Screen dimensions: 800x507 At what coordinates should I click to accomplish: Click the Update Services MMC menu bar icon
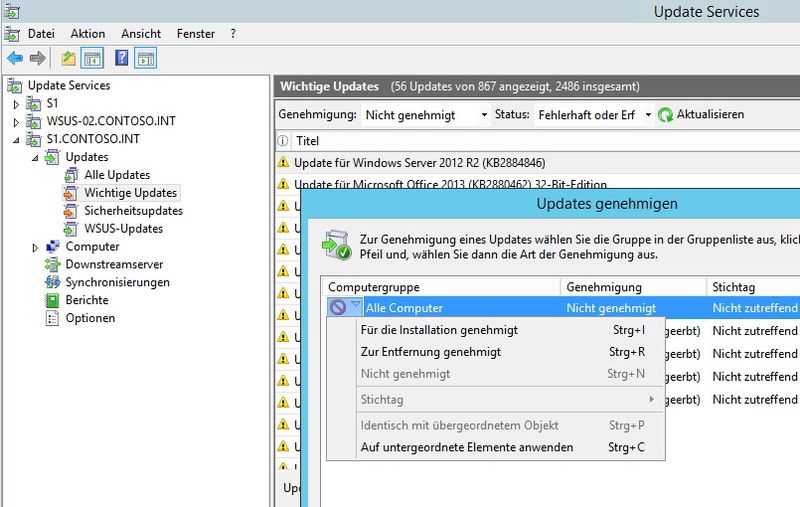pyautogui.click(x=12, y=34)
